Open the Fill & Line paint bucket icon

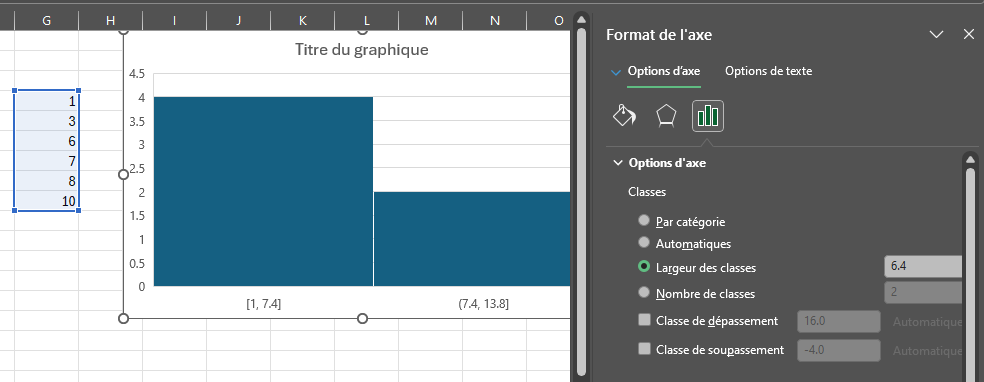point(624,116)
